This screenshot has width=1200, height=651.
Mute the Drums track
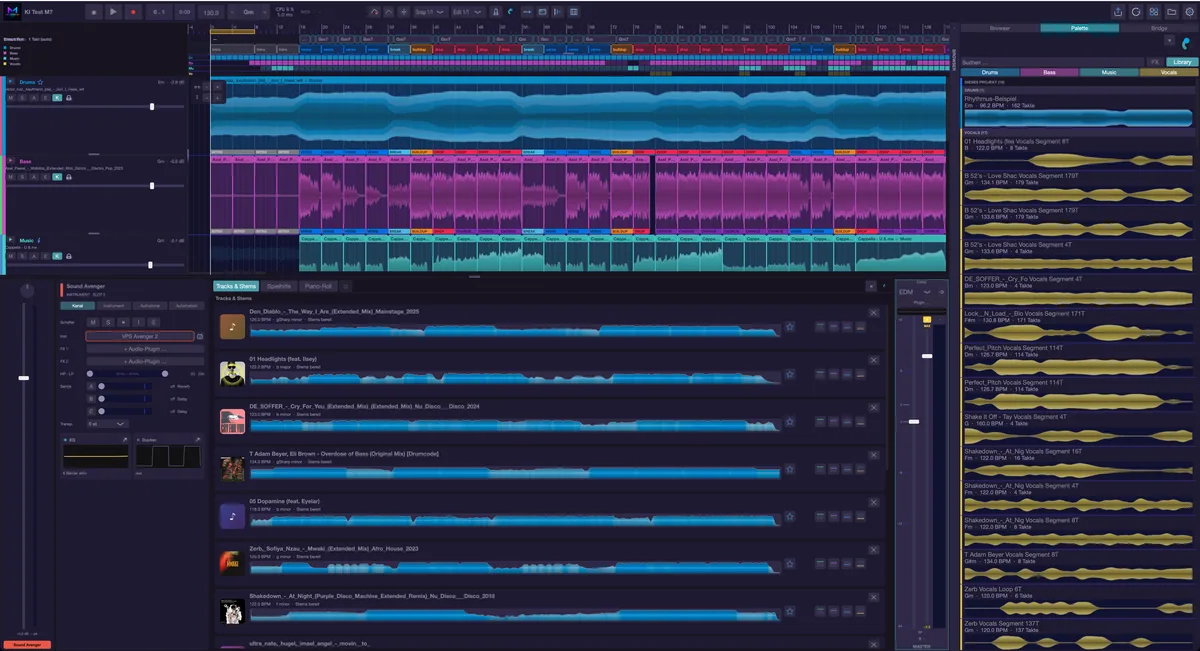pos(10,98)
